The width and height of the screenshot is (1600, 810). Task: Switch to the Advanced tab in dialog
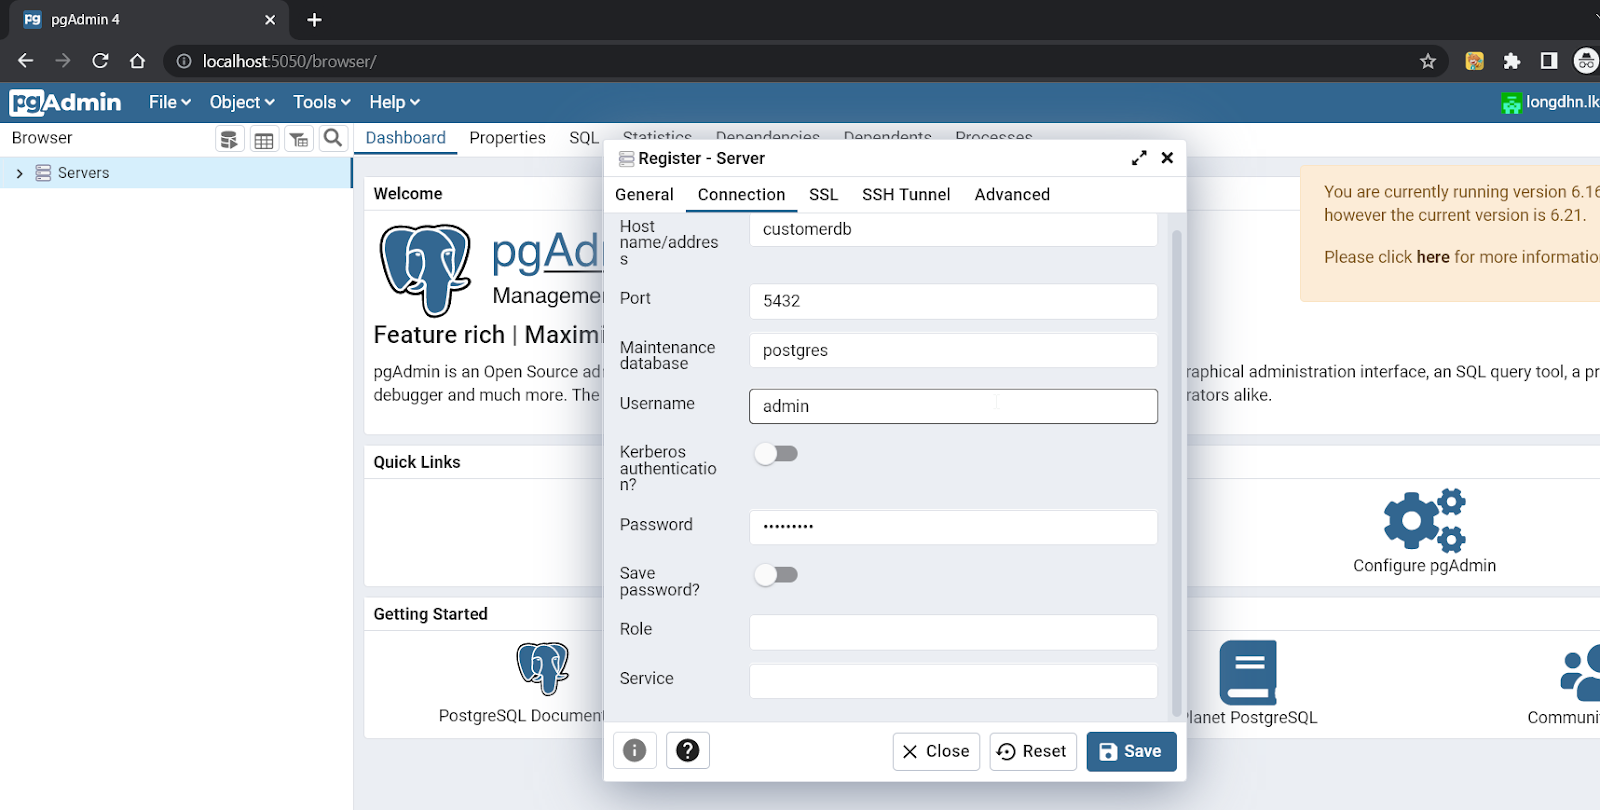1012,195
